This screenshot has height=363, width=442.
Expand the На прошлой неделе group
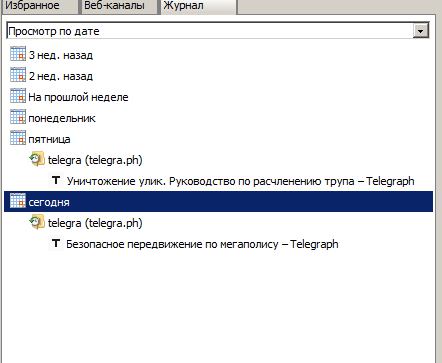pos(78,97)
